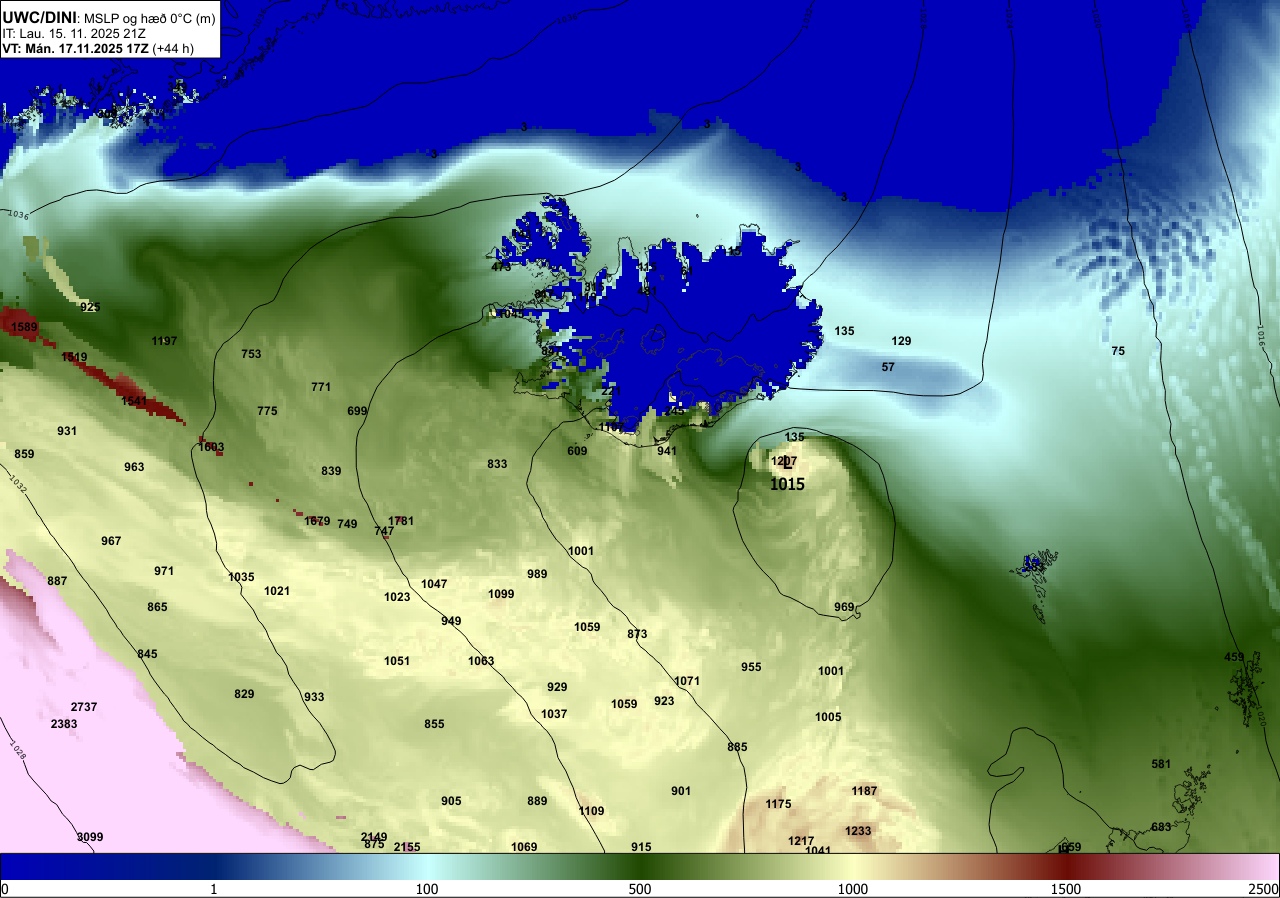Click the height value 1063
1280x898 pixels.
point(481,661)
